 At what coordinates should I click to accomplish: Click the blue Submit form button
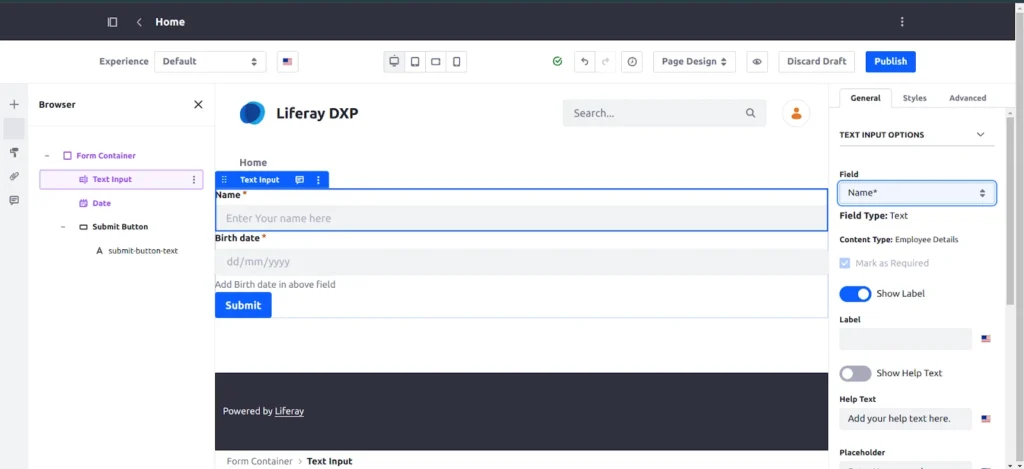pos(243,305)
